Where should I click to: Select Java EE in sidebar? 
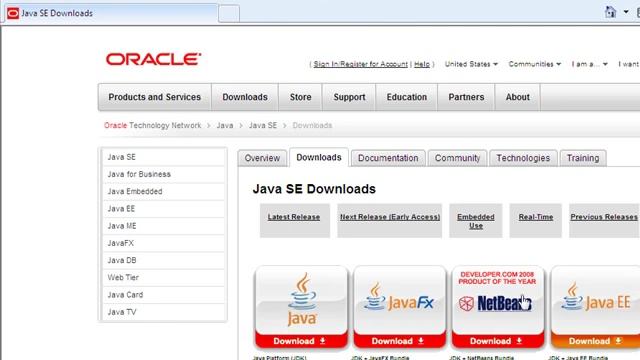(x=163, y=209)
